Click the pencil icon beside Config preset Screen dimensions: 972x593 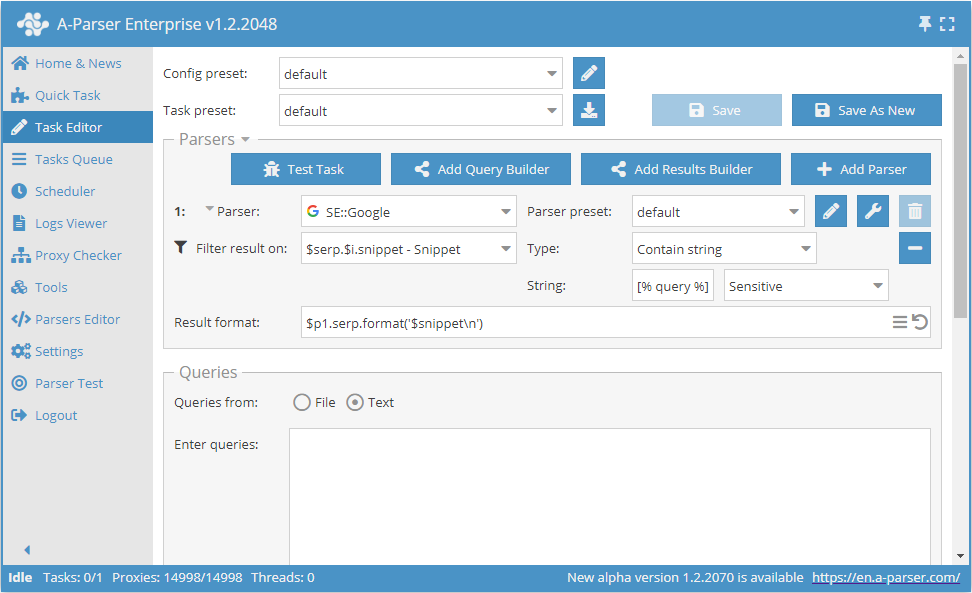tap(589, 74)
